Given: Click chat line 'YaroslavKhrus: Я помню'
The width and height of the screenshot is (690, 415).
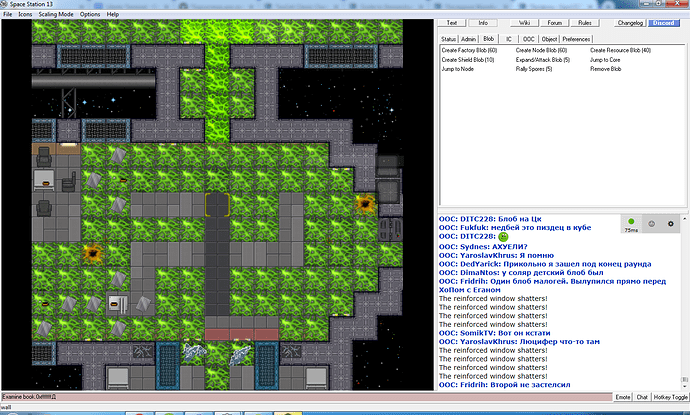Looking at the screenshot, I should click(x=496, y=256).
